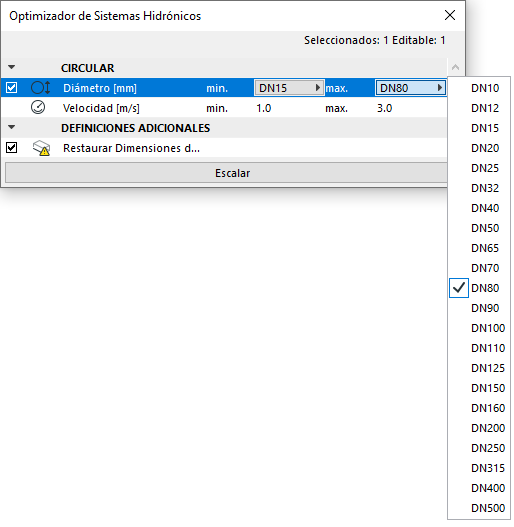Choose DN150 as maximum diameter

[x=479, y=388]
